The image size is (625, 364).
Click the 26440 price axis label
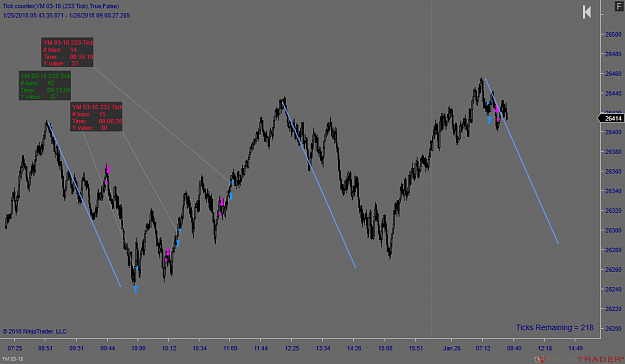point(613,93)
